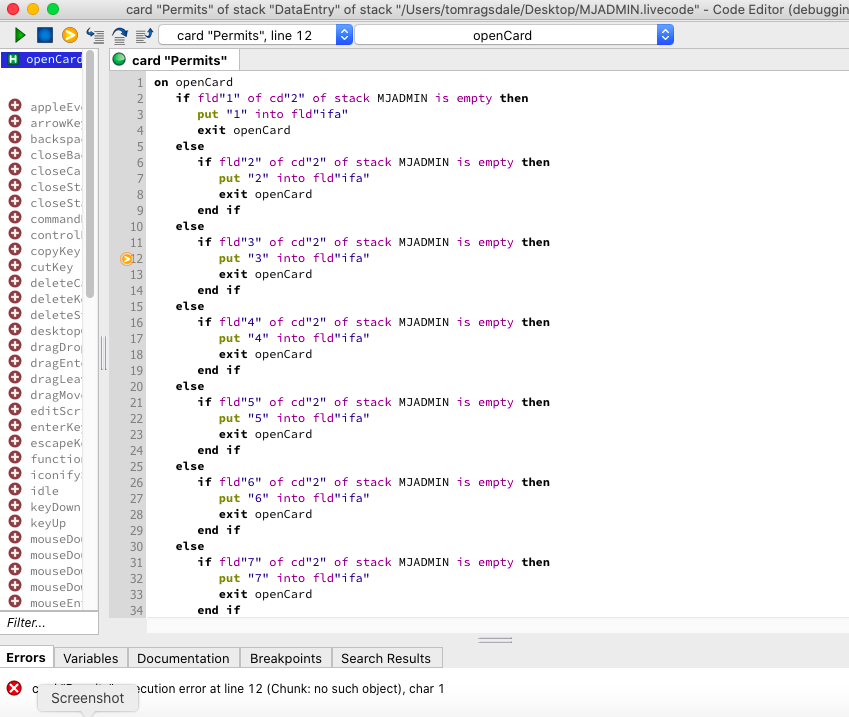Click the plus icon beside cutKey
This screenshot has width=849, height=717.
(15, 266)
